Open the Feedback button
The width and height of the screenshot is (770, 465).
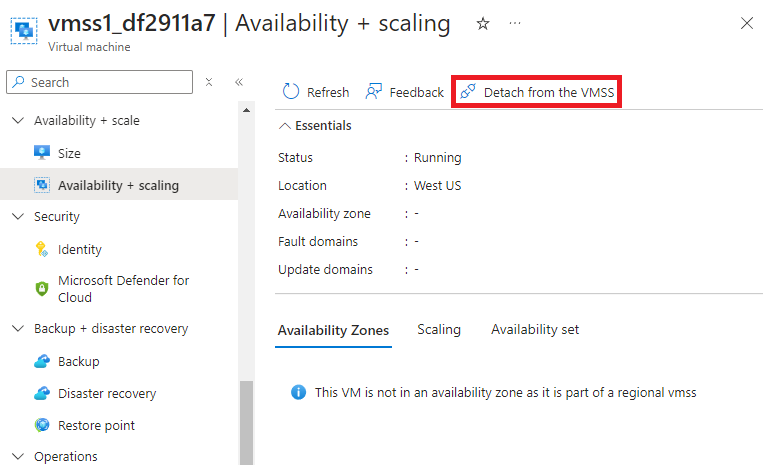pyautogui.click(x=416, y=92)
